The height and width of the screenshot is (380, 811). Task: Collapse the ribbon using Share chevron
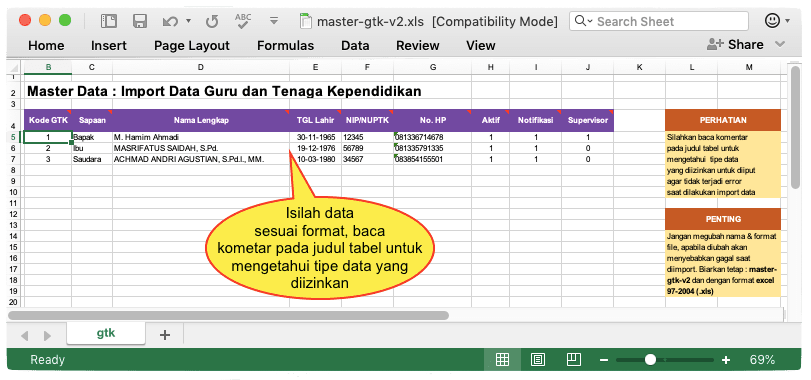point(780,45)
